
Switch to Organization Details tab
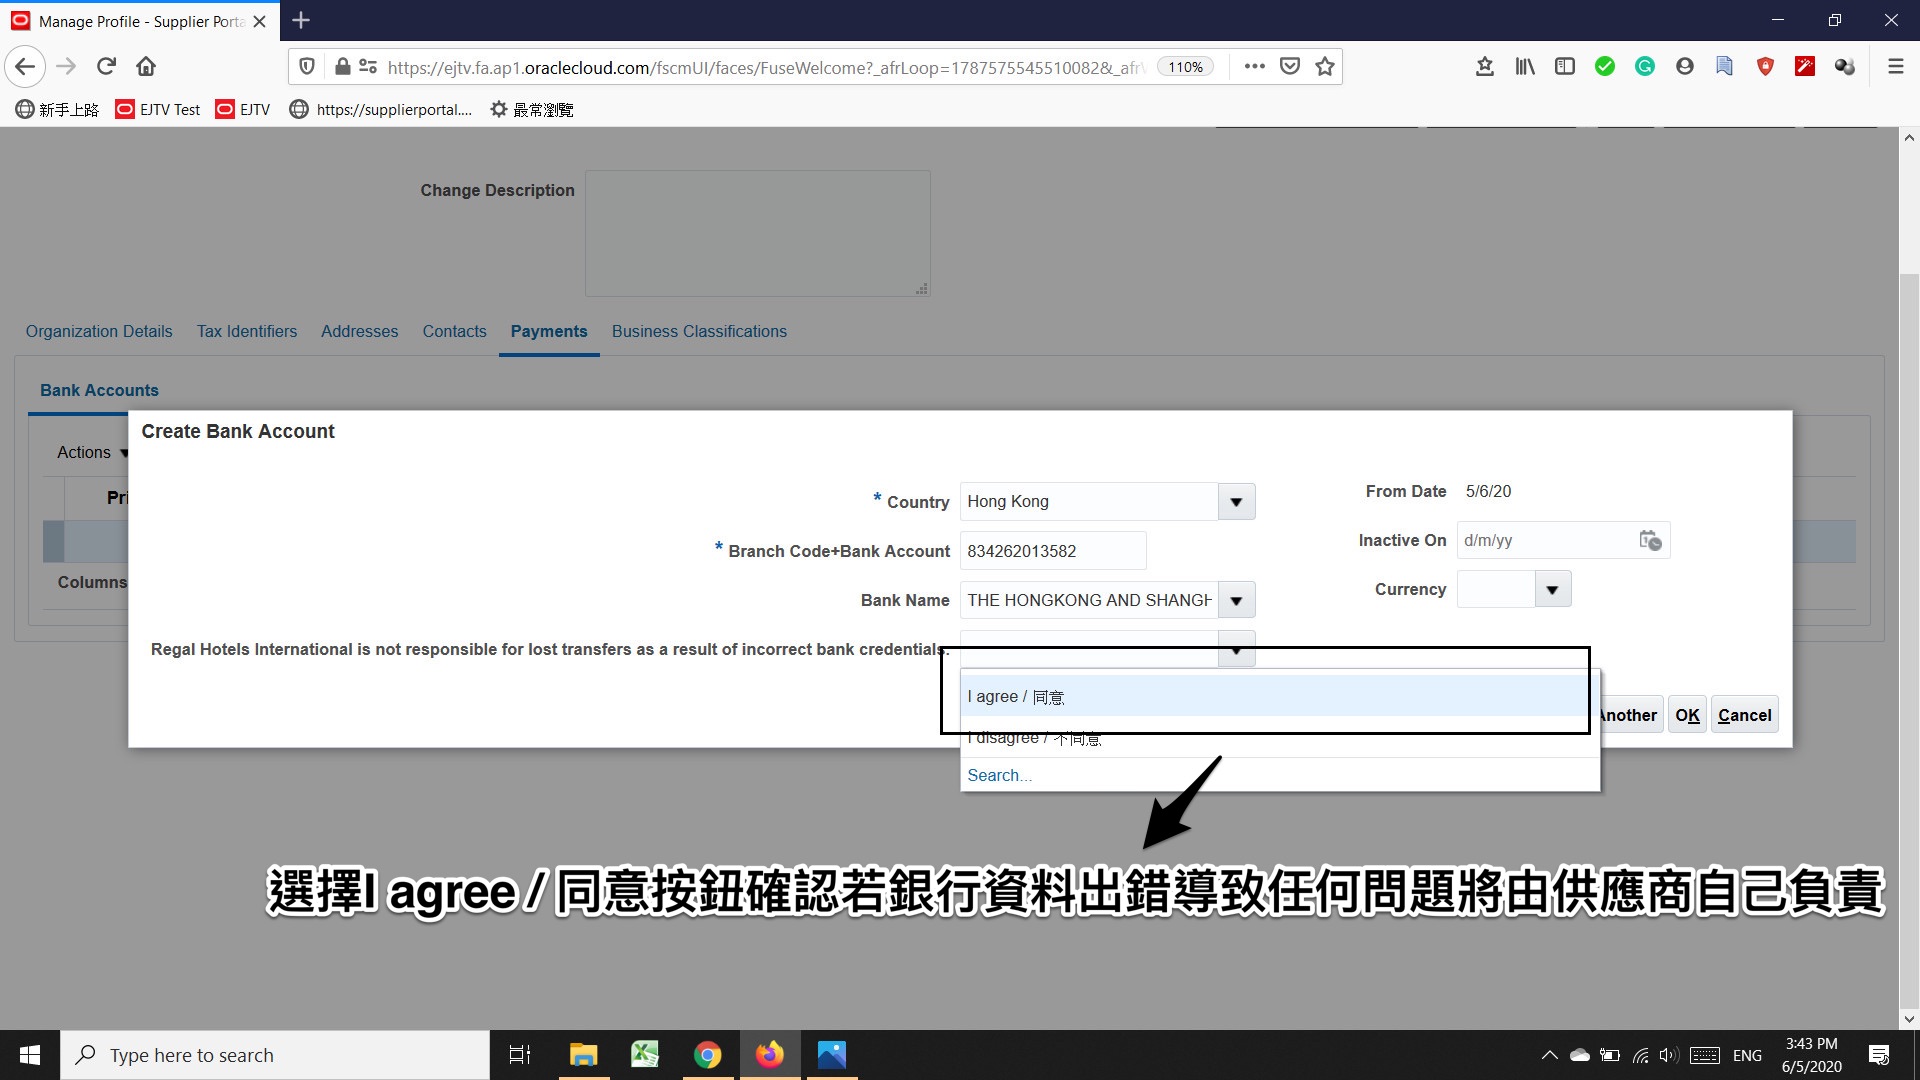click(99, 332)
